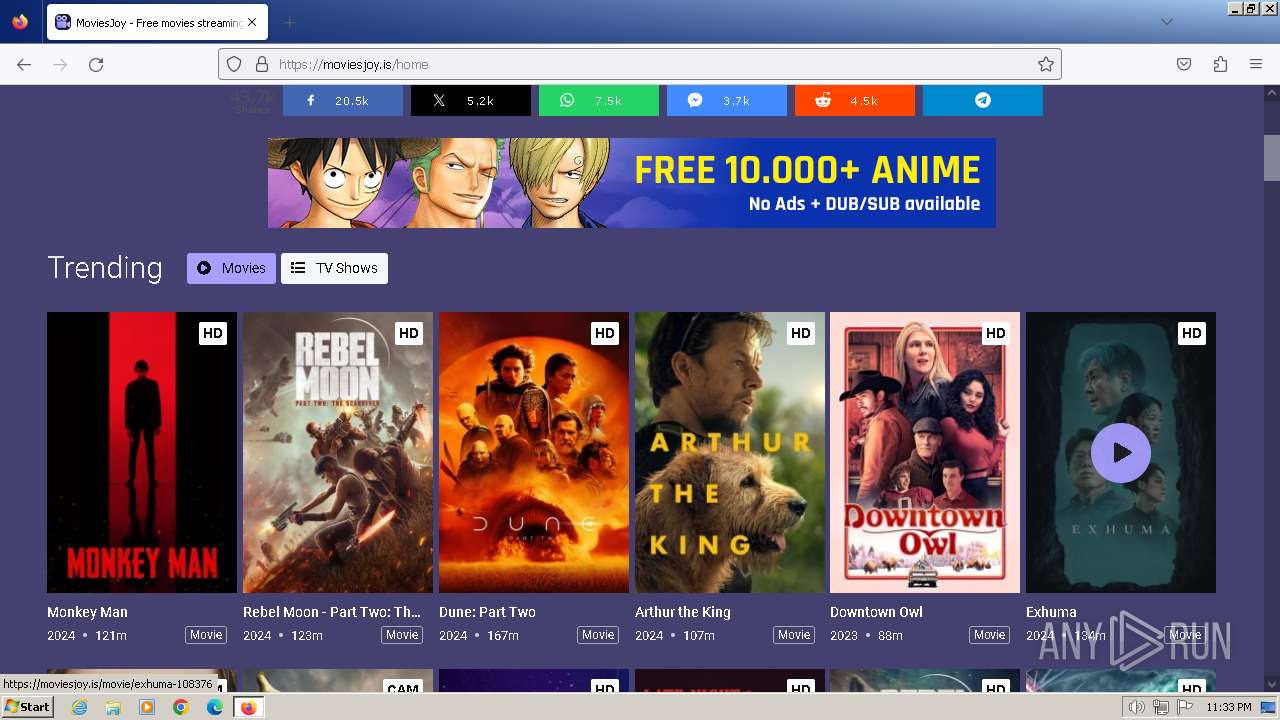Share via Telegram button
The image size is (1280, 720).
[x=982, y=100]
